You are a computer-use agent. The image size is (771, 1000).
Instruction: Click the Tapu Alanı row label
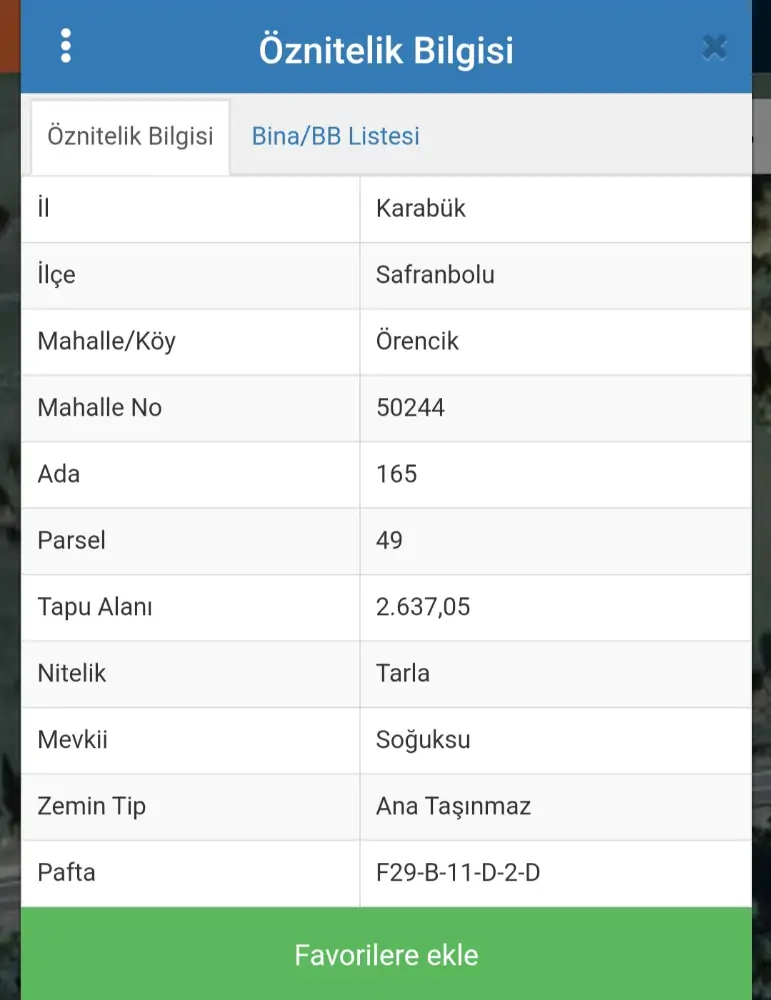95,607
